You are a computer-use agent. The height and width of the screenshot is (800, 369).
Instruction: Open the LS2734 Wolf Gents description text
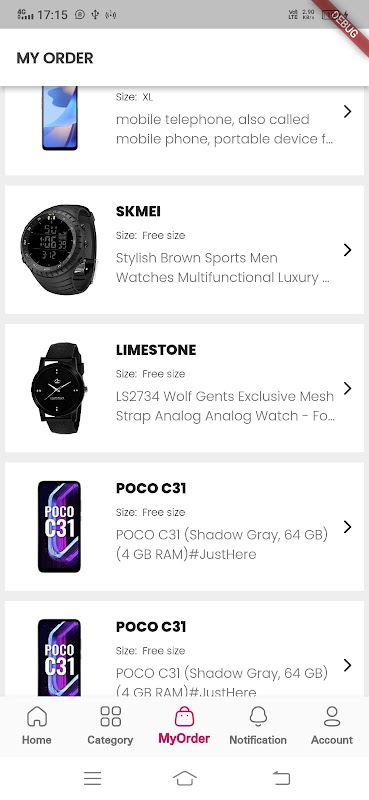coord(225,406)
